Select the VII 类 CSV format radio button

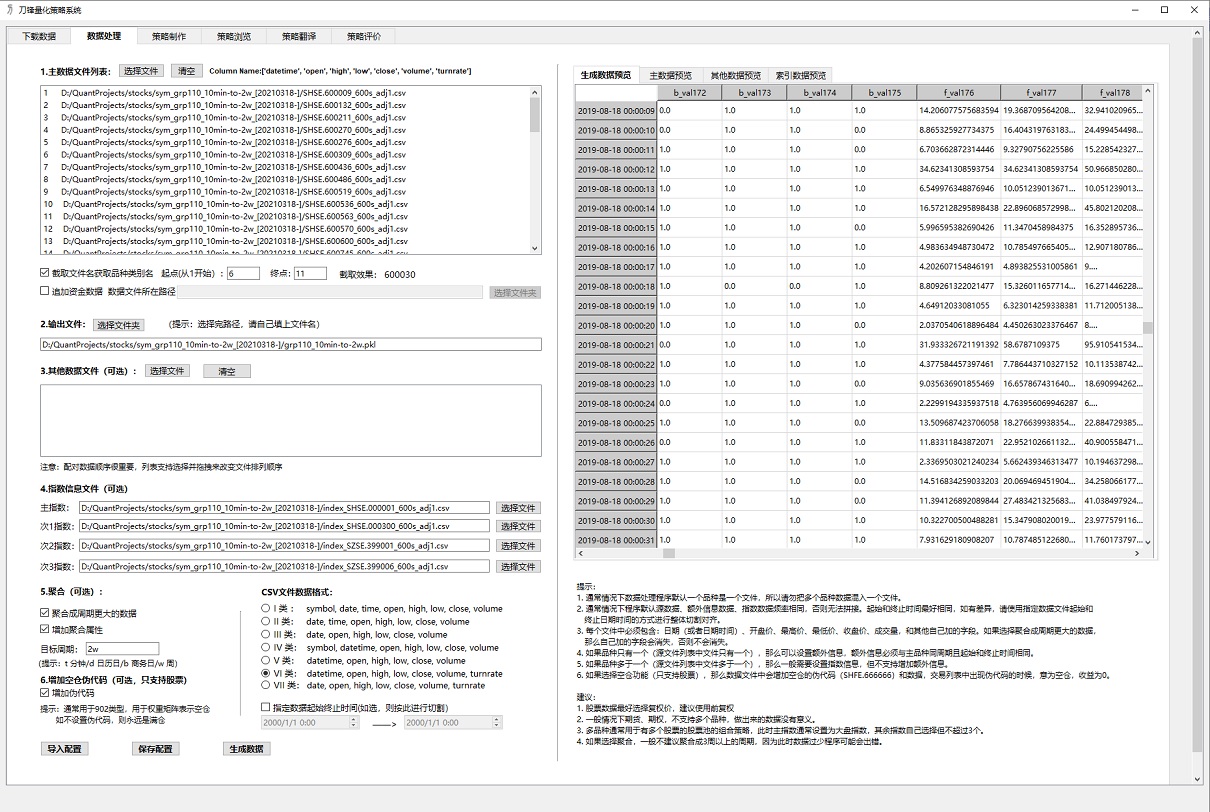[x=265, y=686]
